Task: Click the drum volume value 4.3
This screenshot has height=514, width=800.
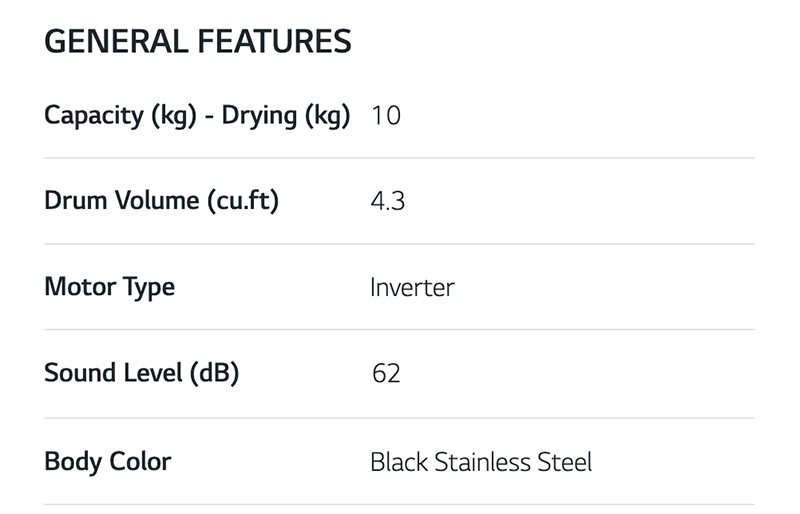Action: click(x=387, y=201)
